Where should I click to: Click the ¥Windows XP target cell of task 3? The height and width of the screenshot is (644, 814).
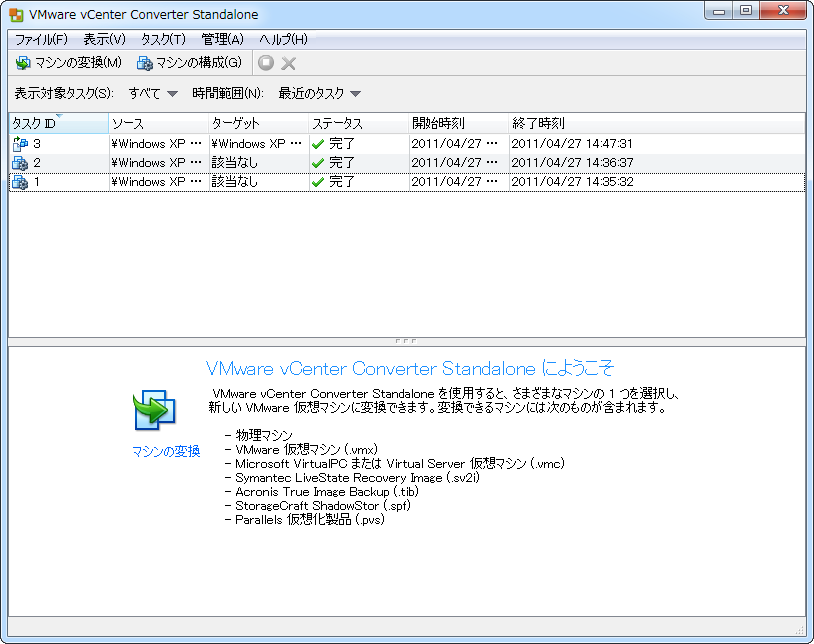point(259,144)
